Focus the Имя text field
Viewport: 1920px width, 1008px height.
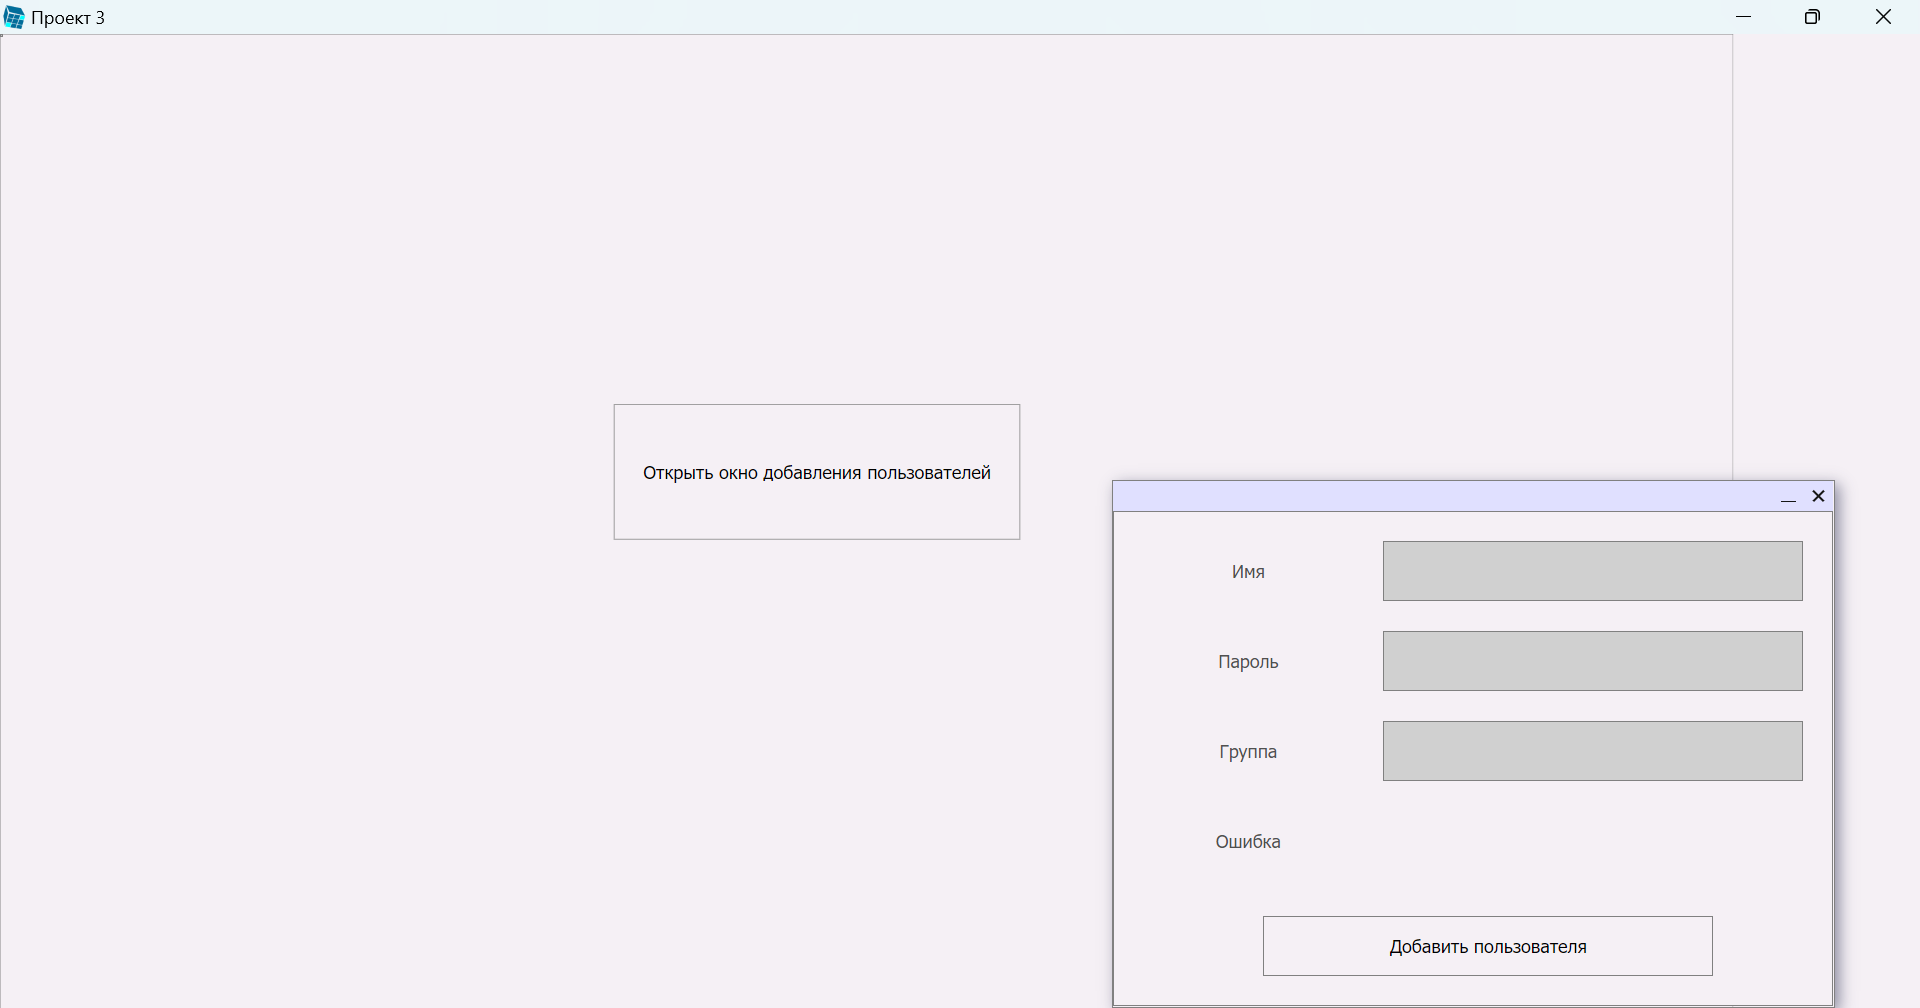1592,571
